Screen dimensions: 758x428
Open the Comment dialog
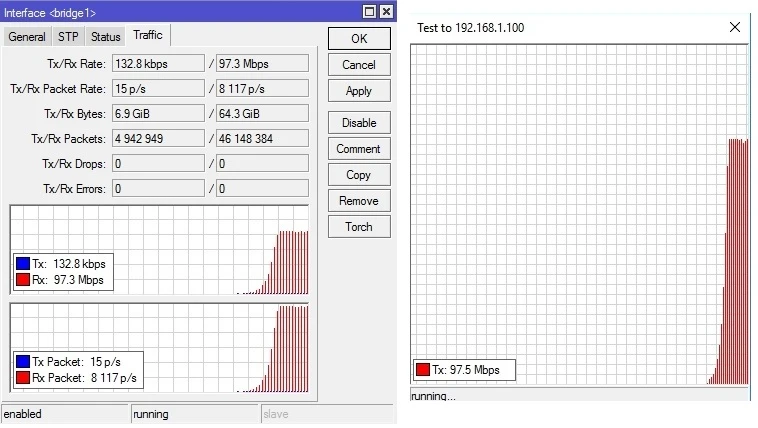click(358, 149)
